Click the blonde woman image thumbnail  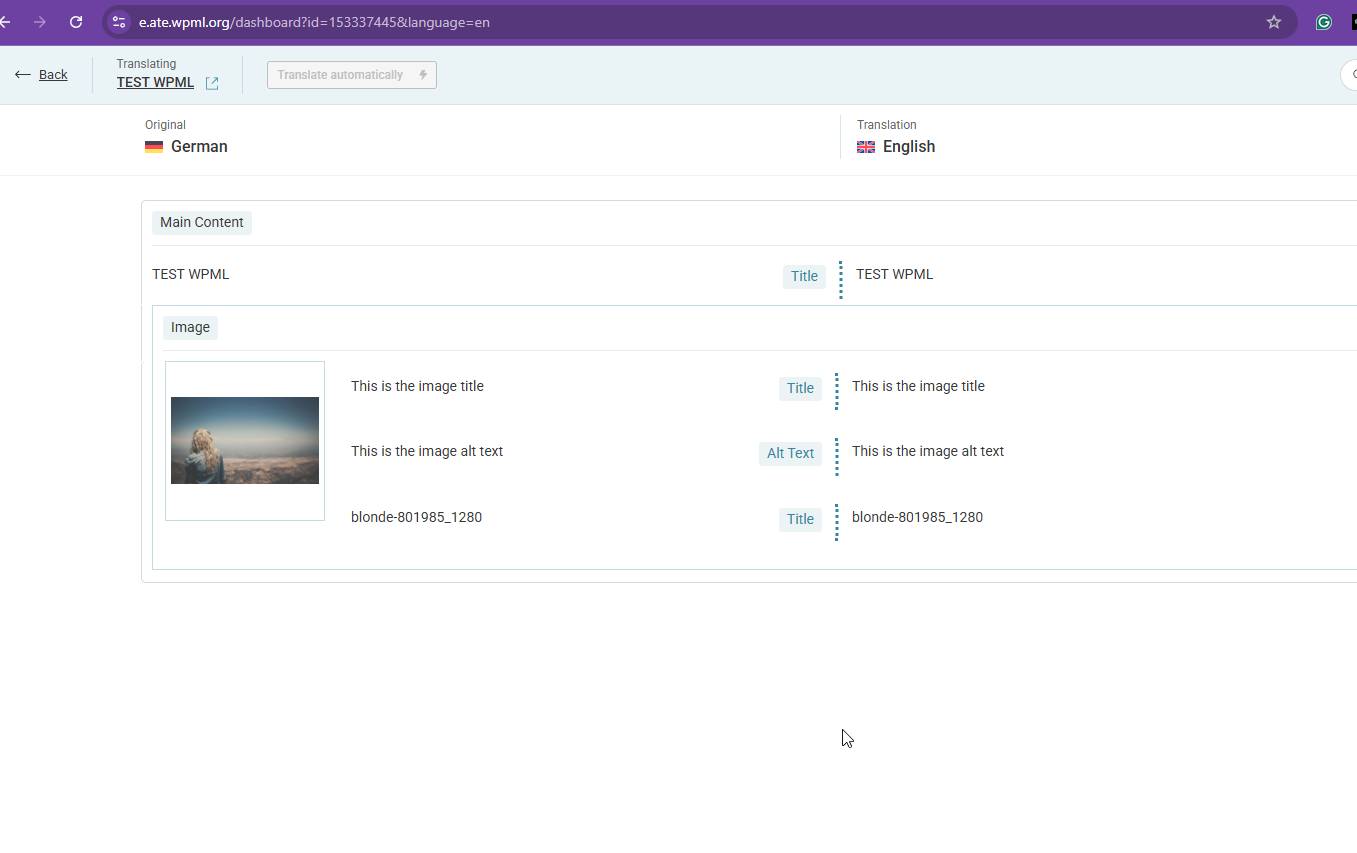(x=245, y=441)
